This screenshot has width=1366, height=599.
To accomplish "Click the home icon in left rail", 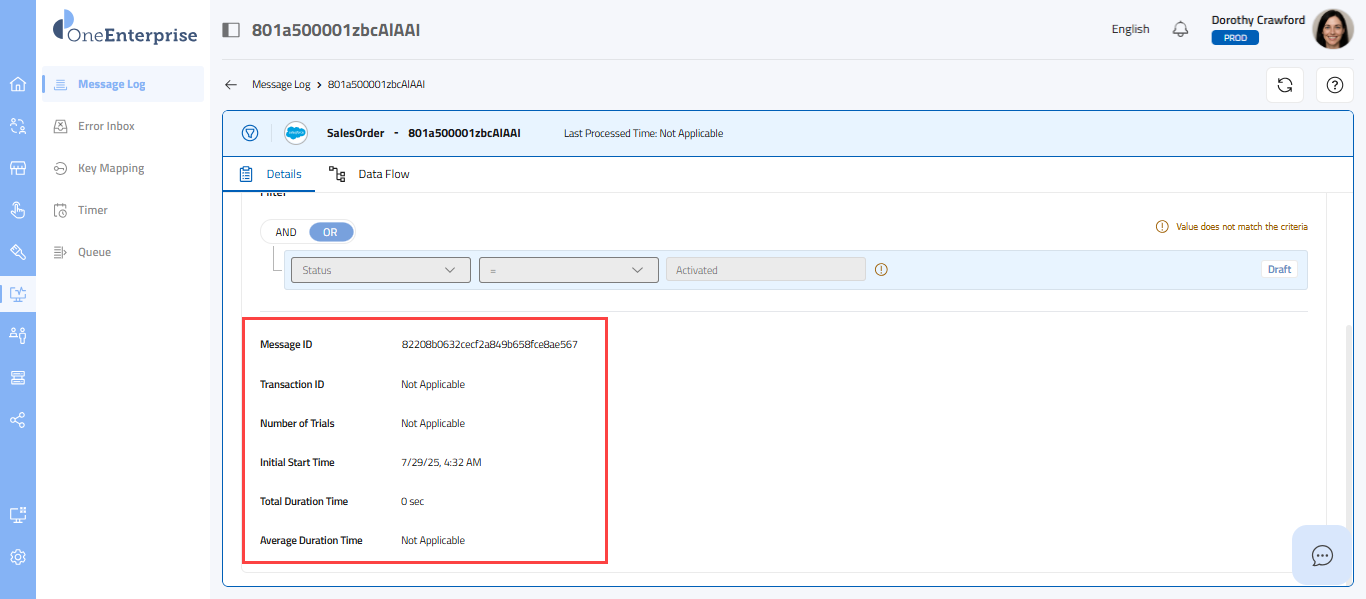I will click(x=18, y=84).
